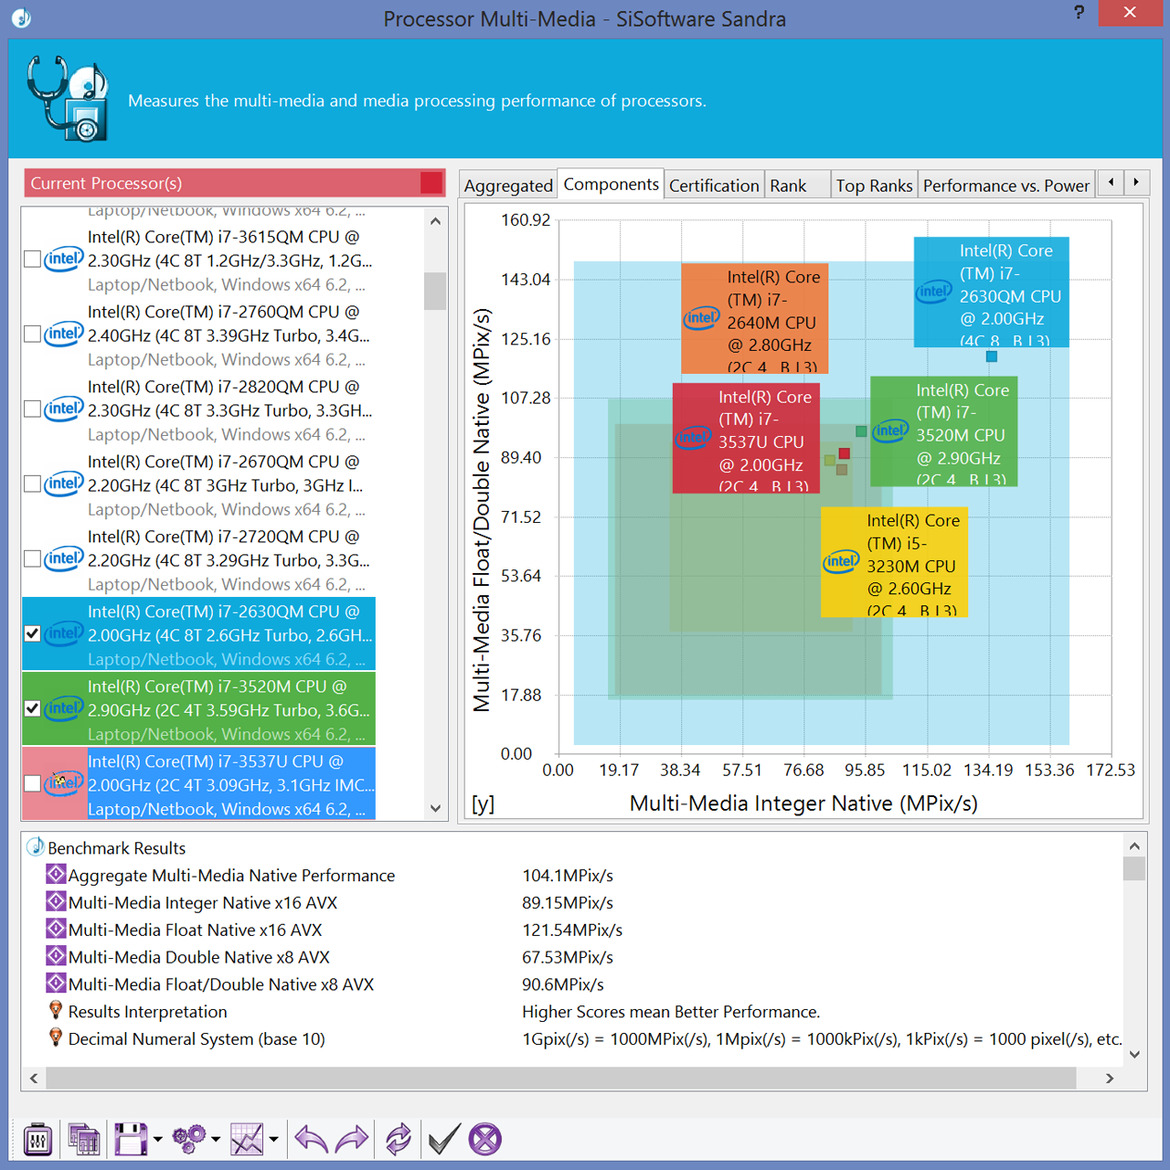The height and width of the screenshot is (1170, 1170).
Task: Click the processor list scroll-up arrow
Action: (436, 222)
